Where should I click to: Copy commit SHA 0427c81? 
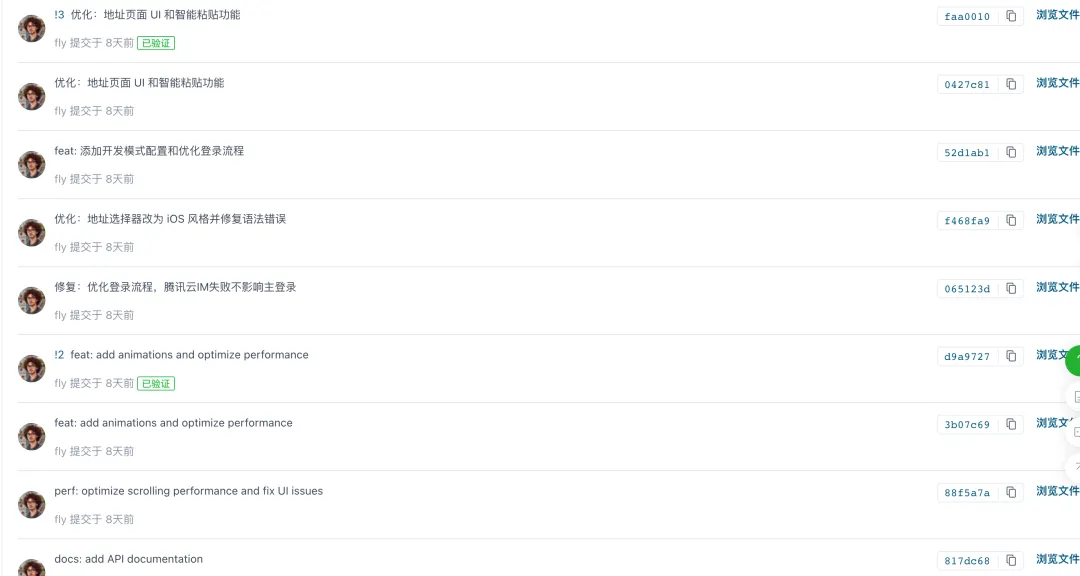tap(1011, 84)
